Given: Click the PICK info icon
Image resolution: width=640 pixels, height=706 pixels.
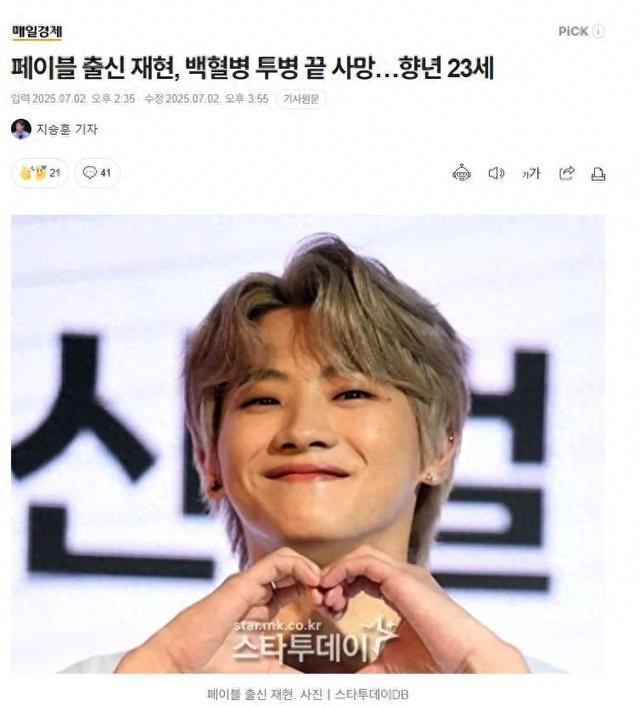Looking at the screenshot, I should click(598, 32).
